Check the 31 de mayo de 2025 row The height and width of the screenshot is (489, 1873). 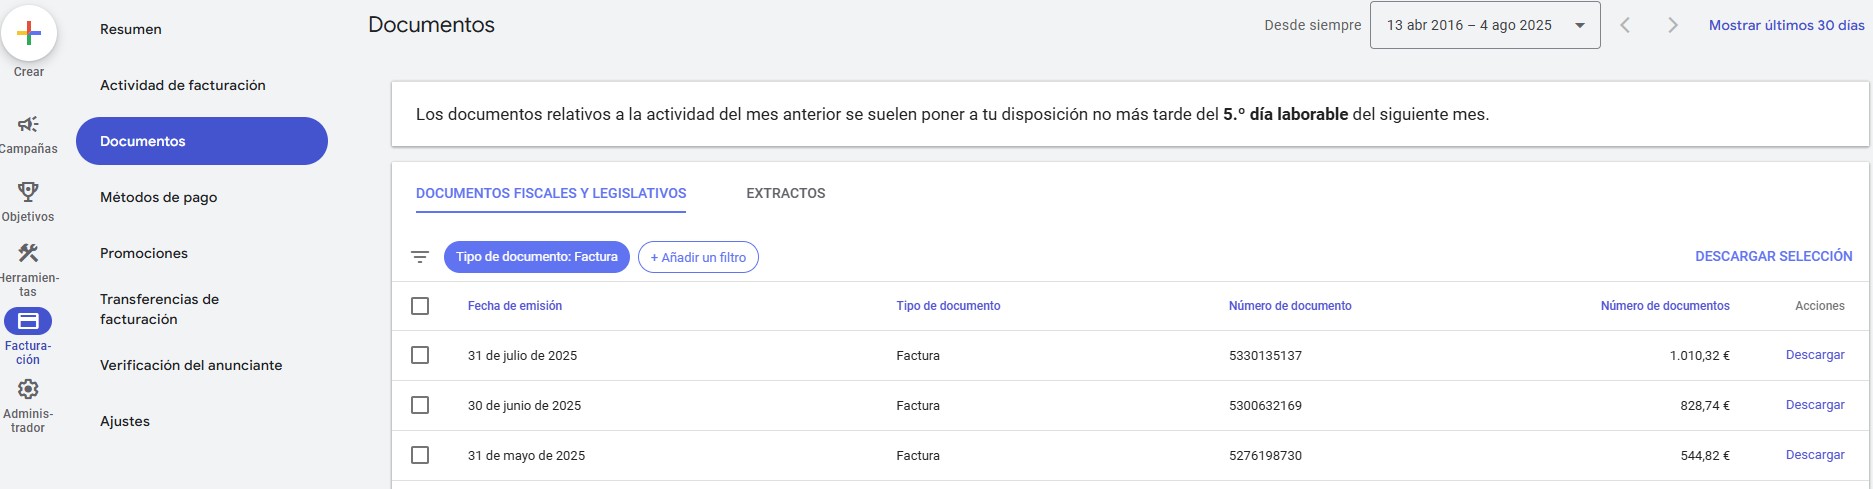click(x=420, y=455)
